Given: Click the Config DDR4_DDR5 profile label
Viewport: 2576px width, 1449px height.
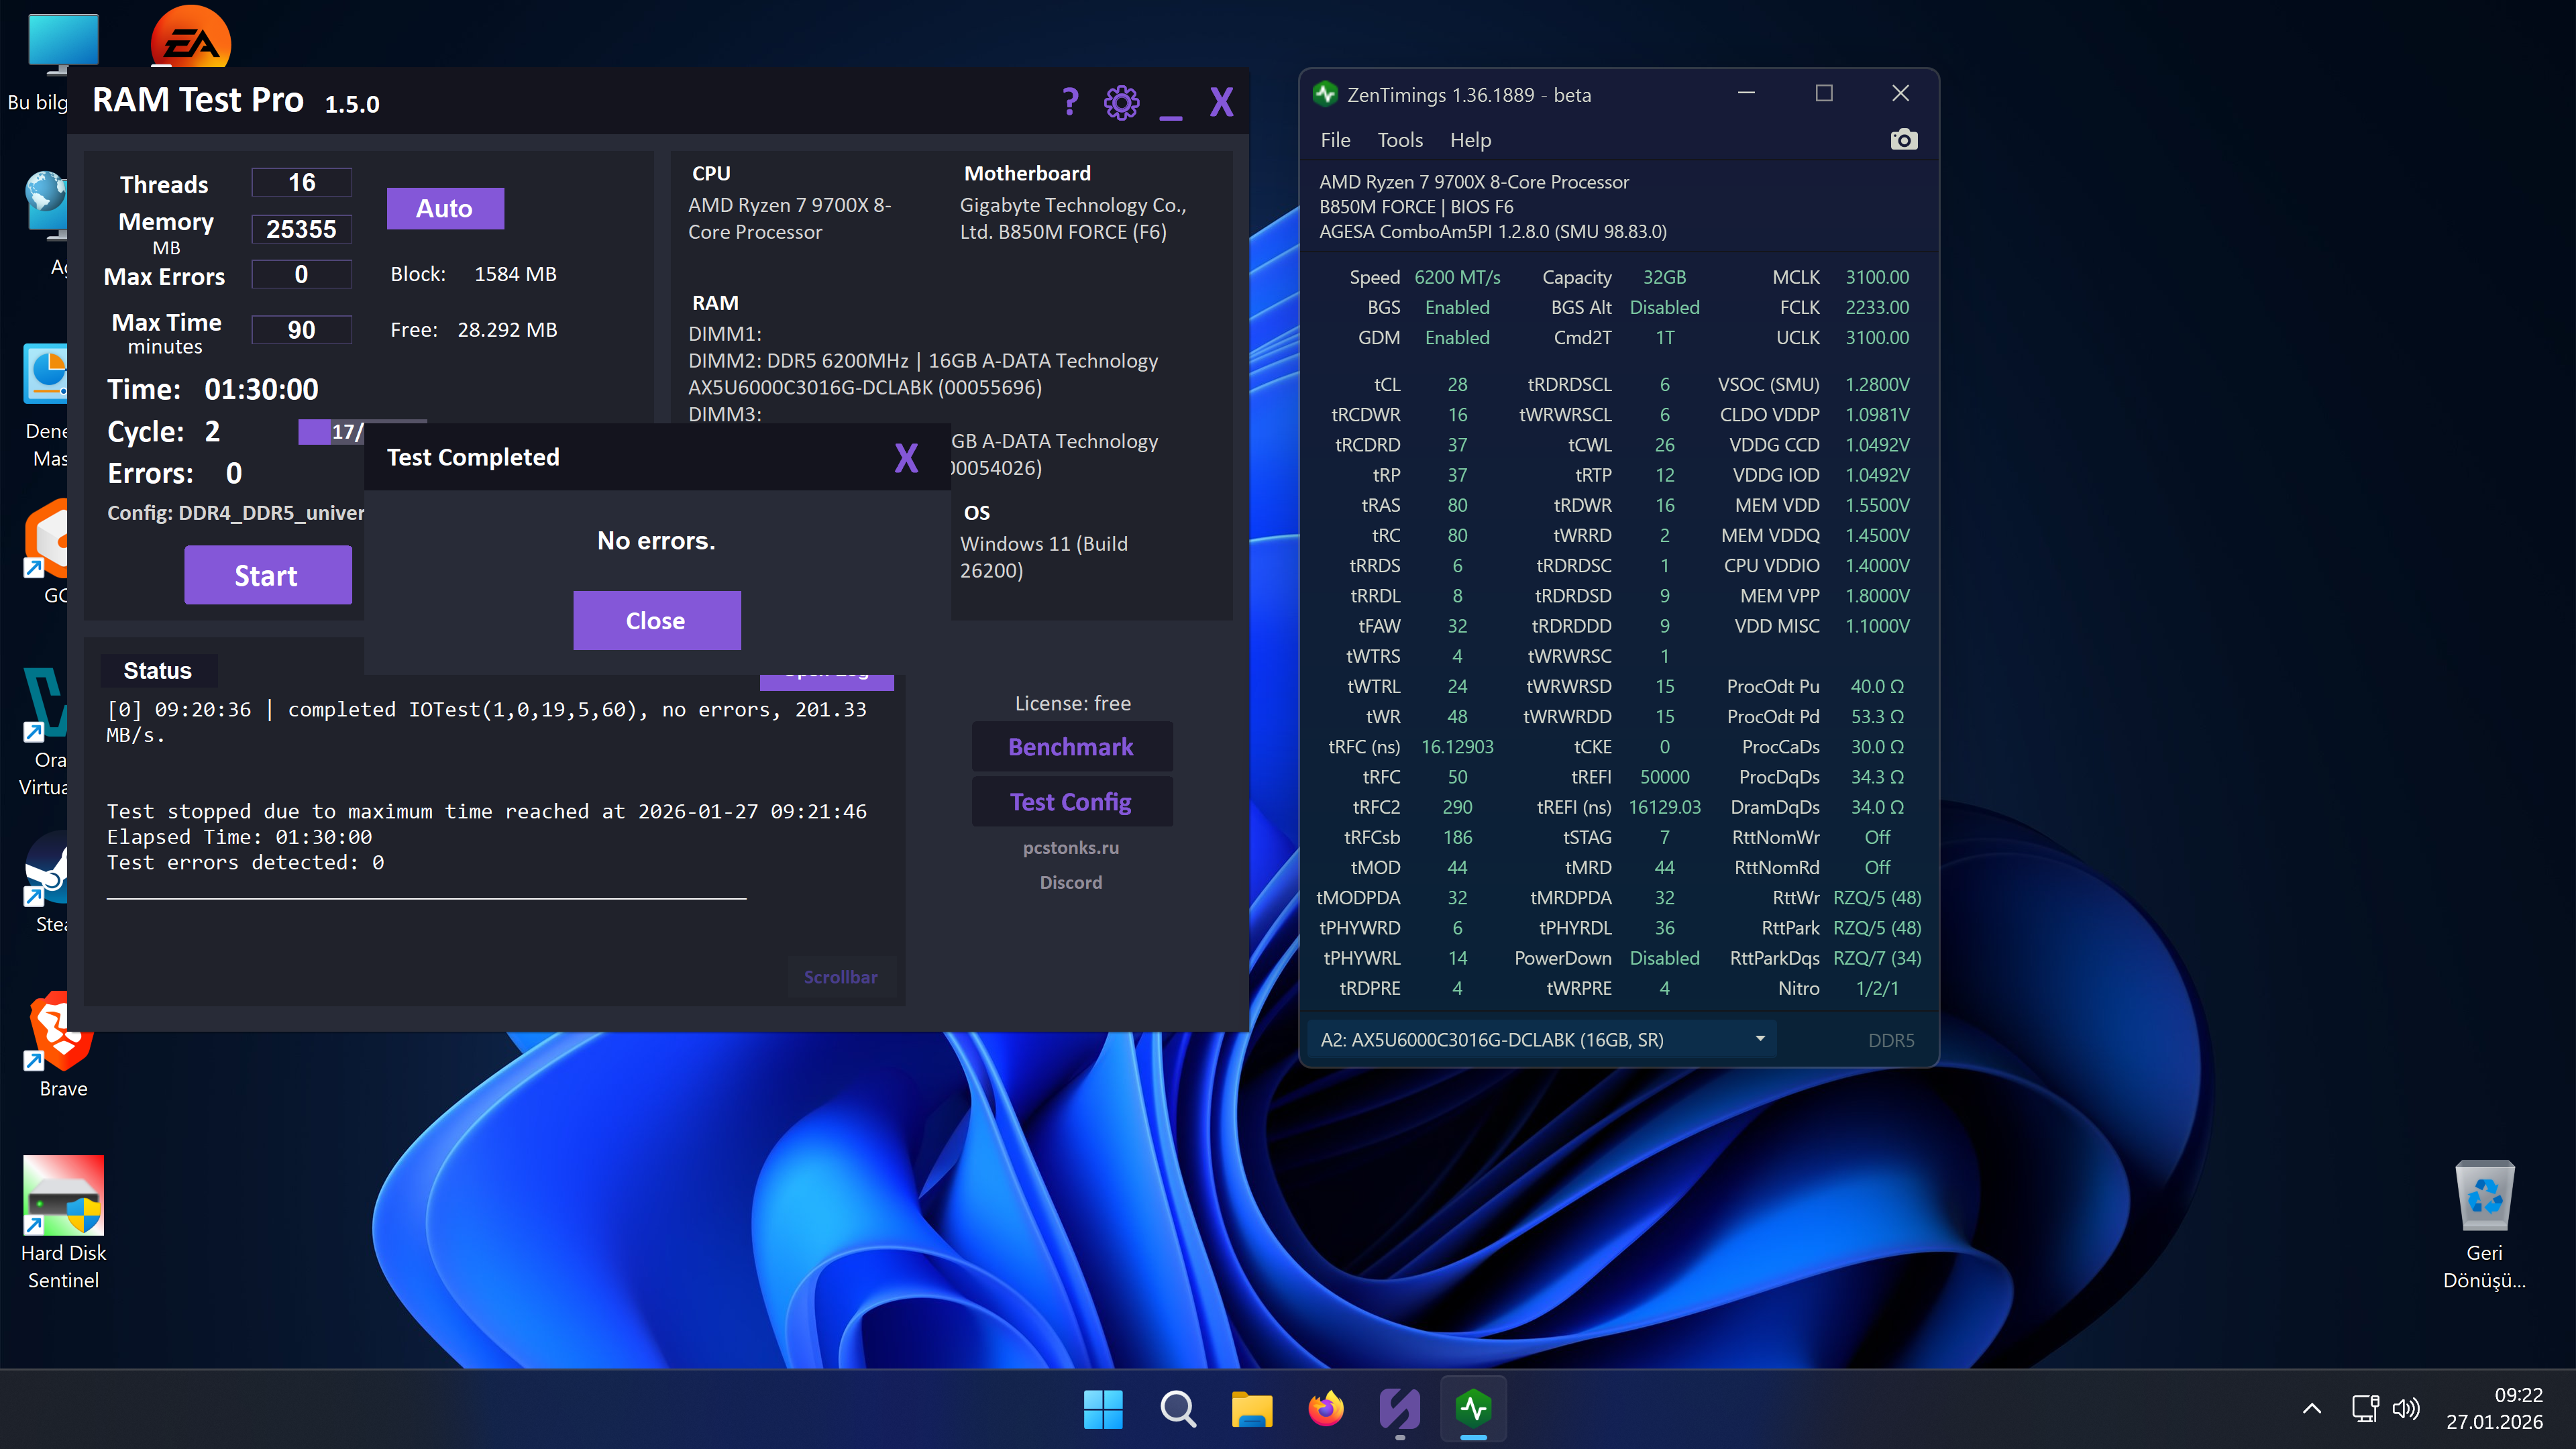Looking at the screenshot, I should (x=235, y=513).
